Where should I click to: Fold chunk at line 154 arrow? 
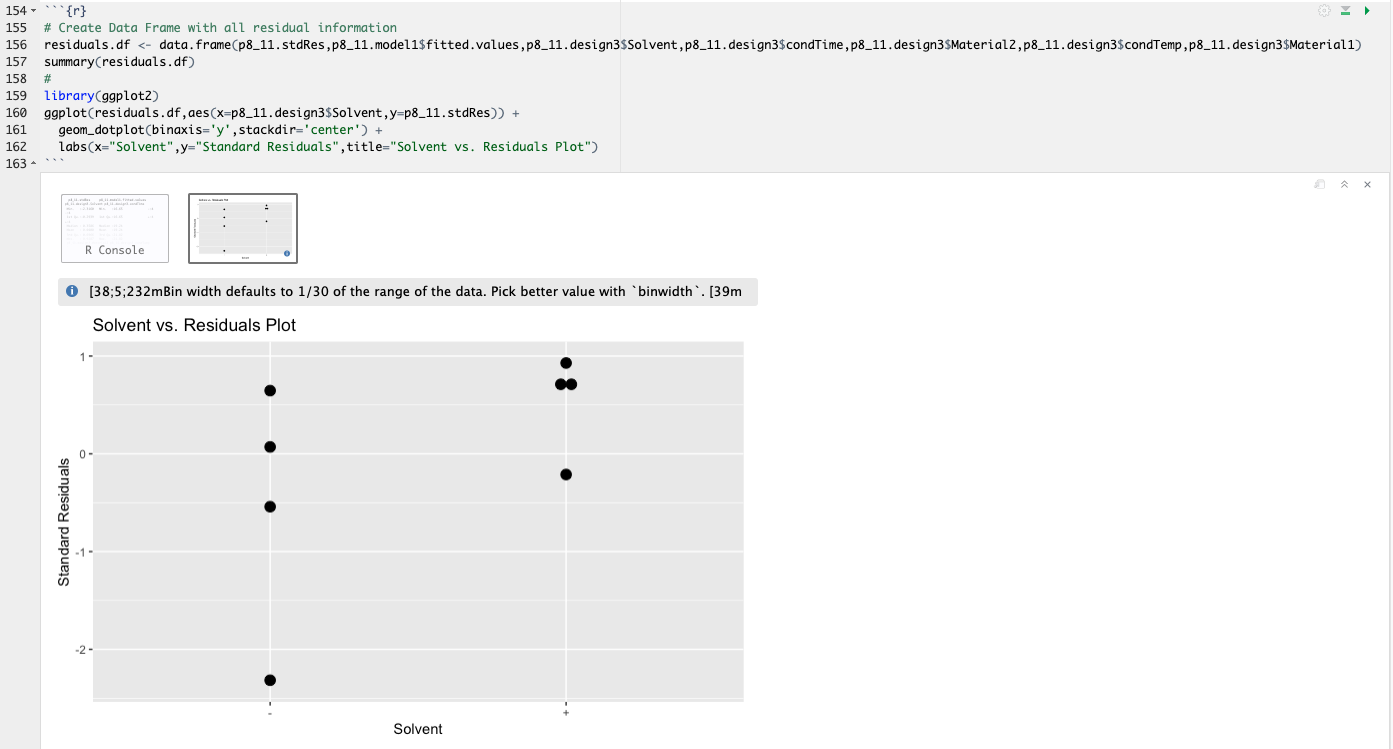[x=35, y=10]
